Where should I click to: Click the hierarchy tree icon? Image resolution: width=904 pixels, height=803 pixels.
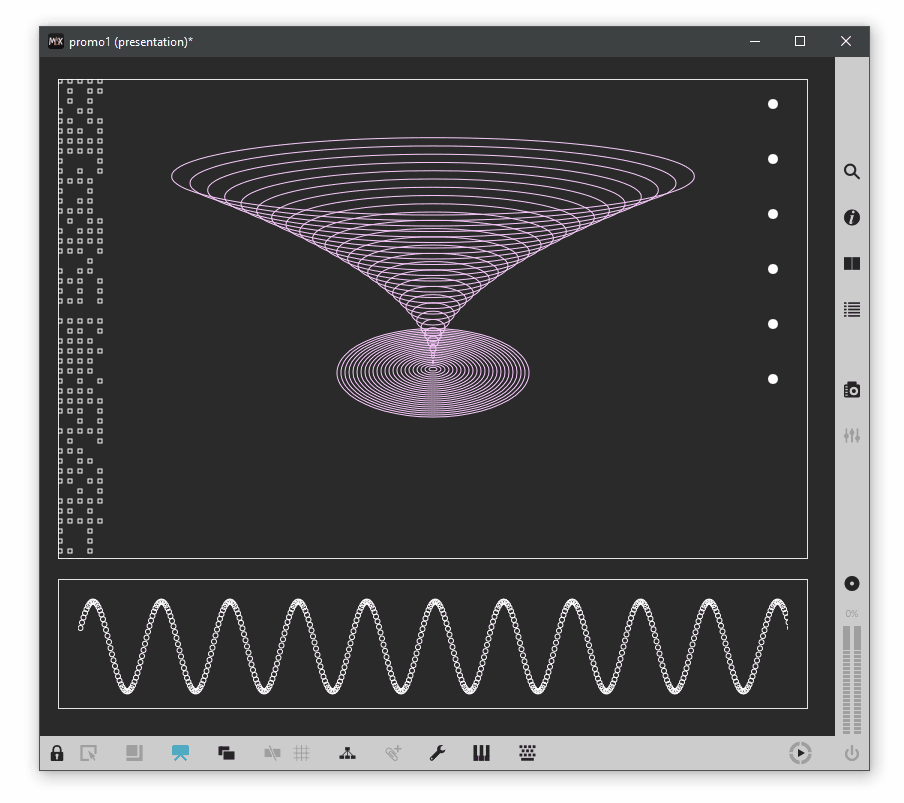point(347,753)
